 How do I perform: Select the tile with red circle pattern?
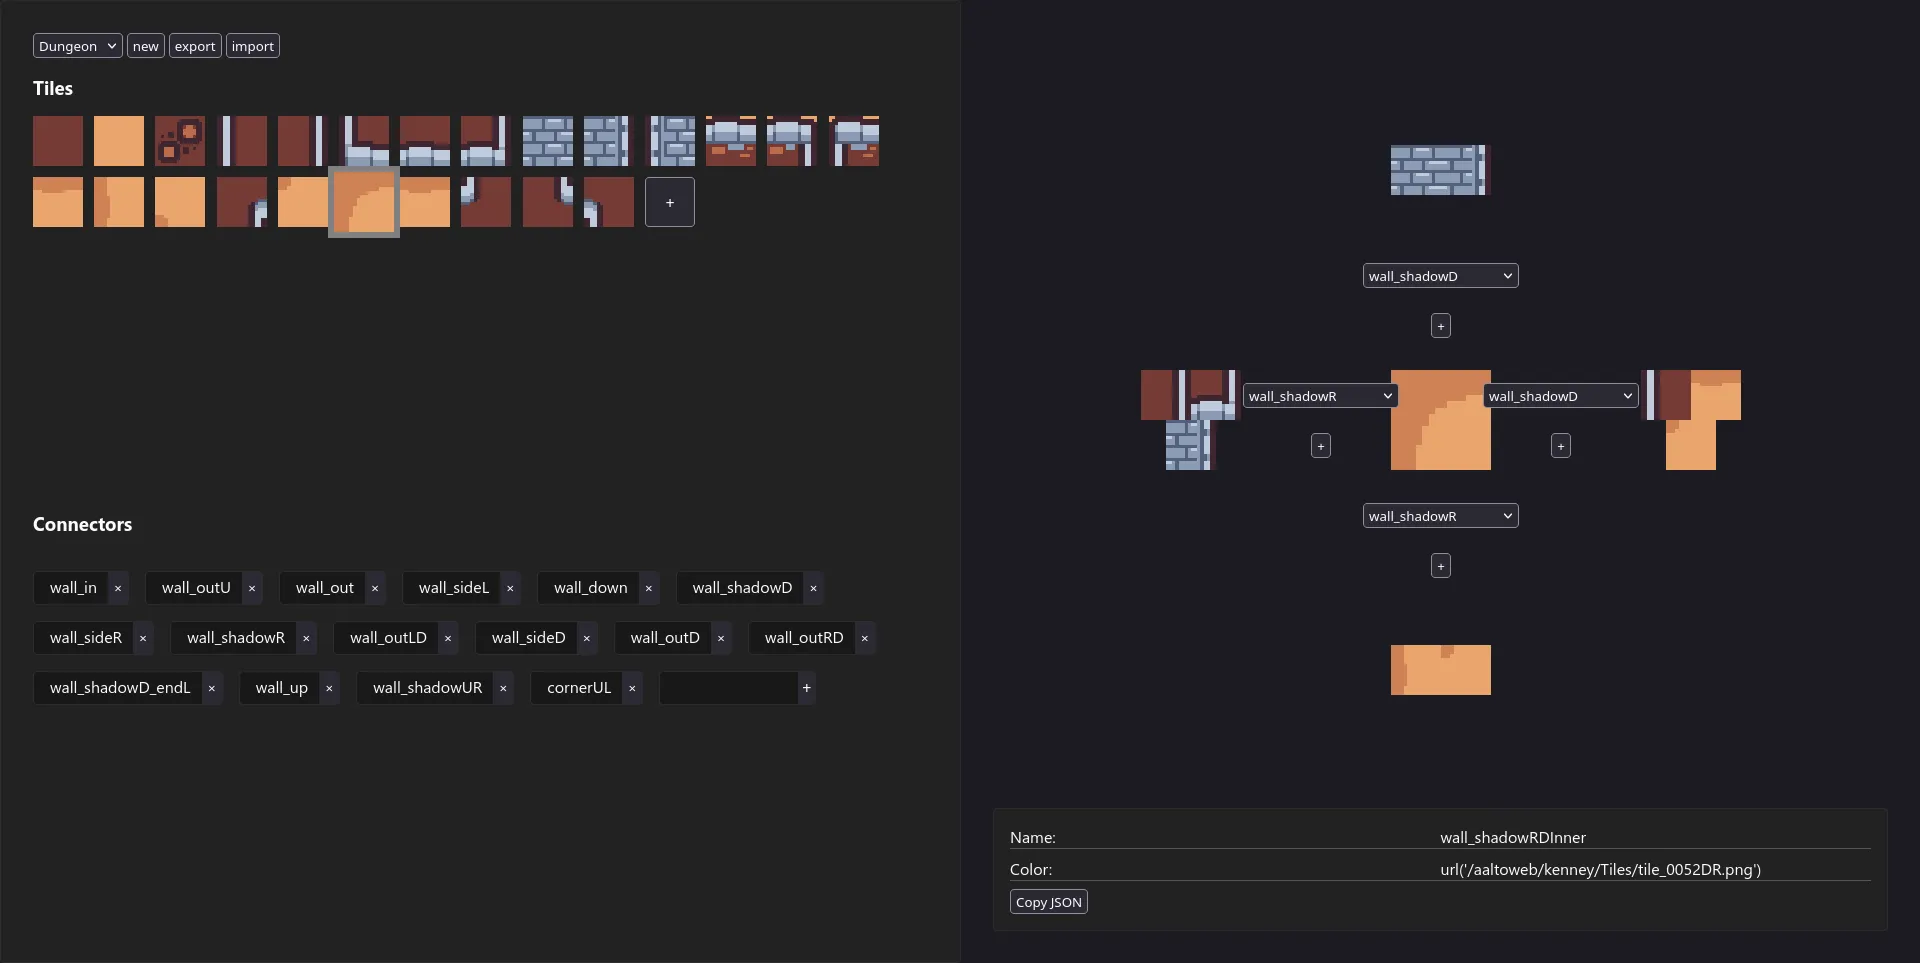180,141
